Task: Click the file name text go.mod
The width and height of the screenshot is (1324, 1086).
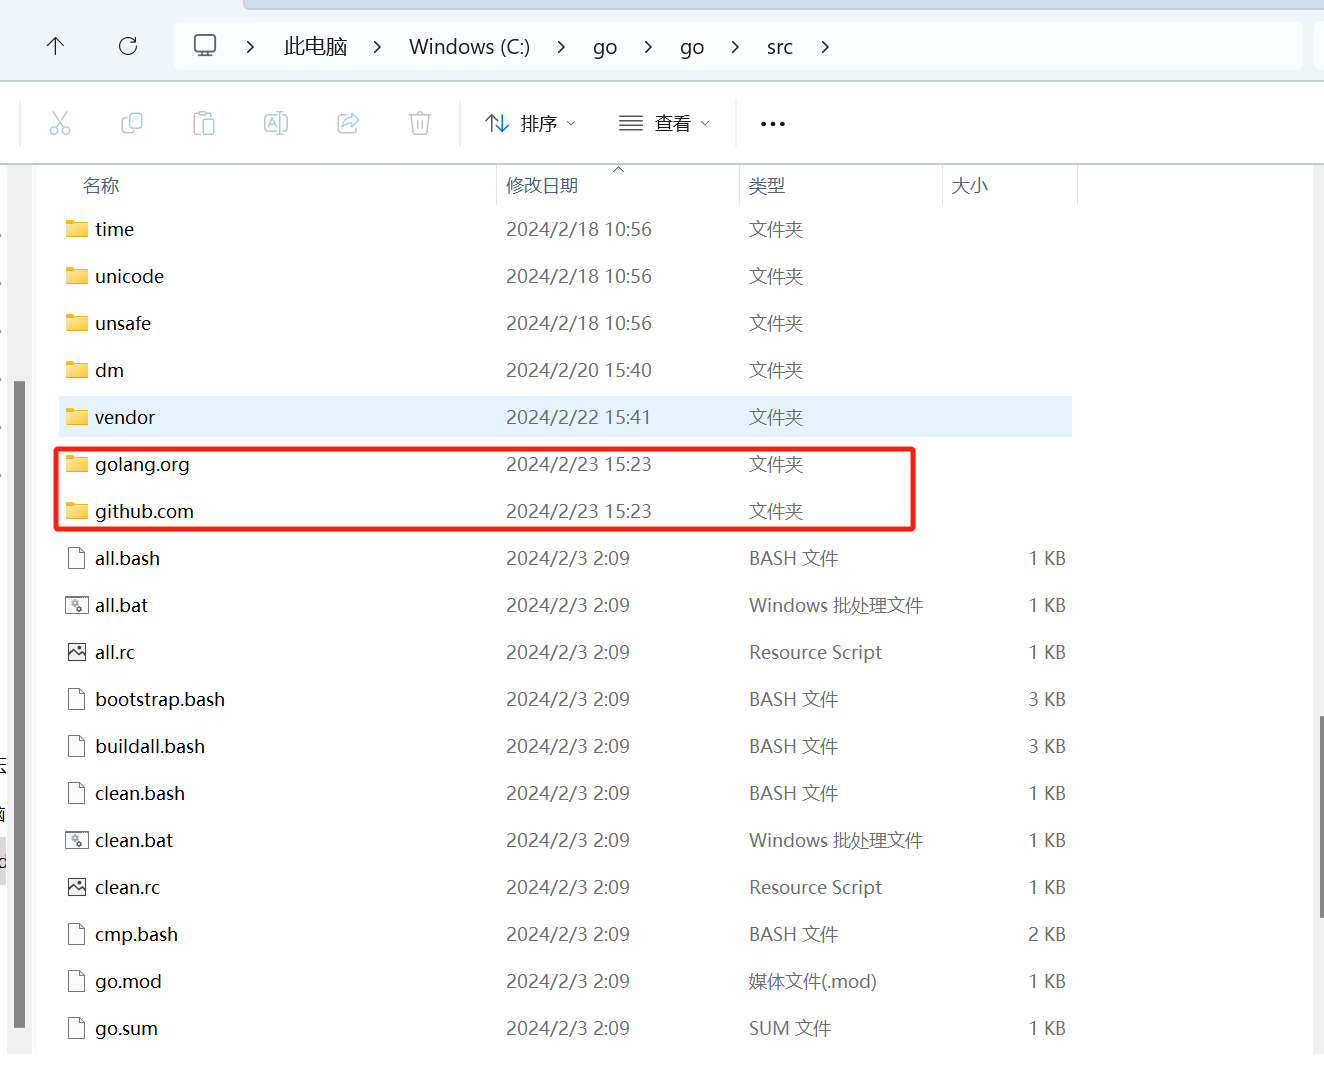Action: [128, 982]
